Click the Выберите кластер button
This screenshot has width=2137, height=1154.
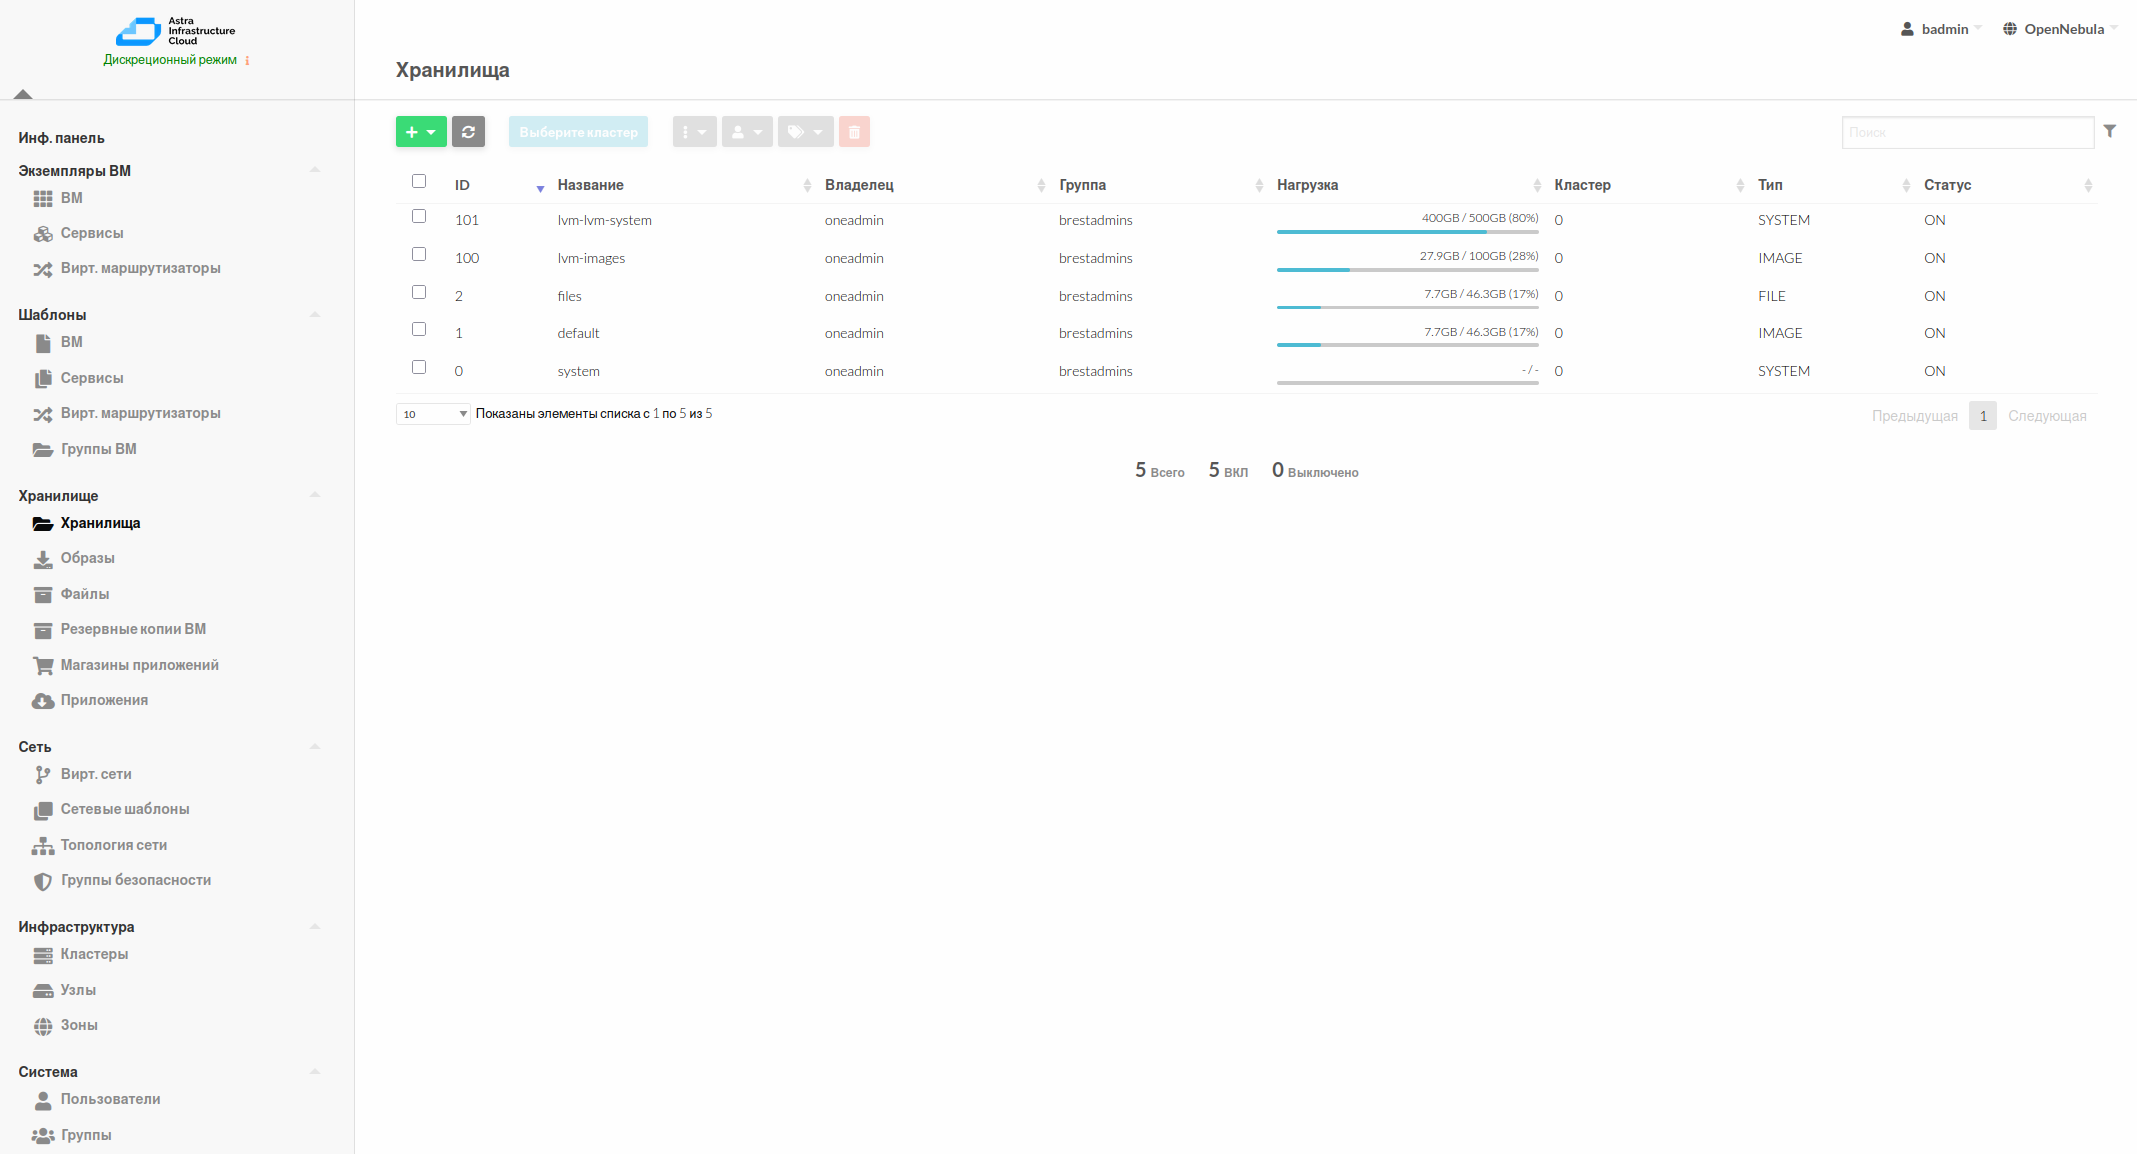pos(577,131)
